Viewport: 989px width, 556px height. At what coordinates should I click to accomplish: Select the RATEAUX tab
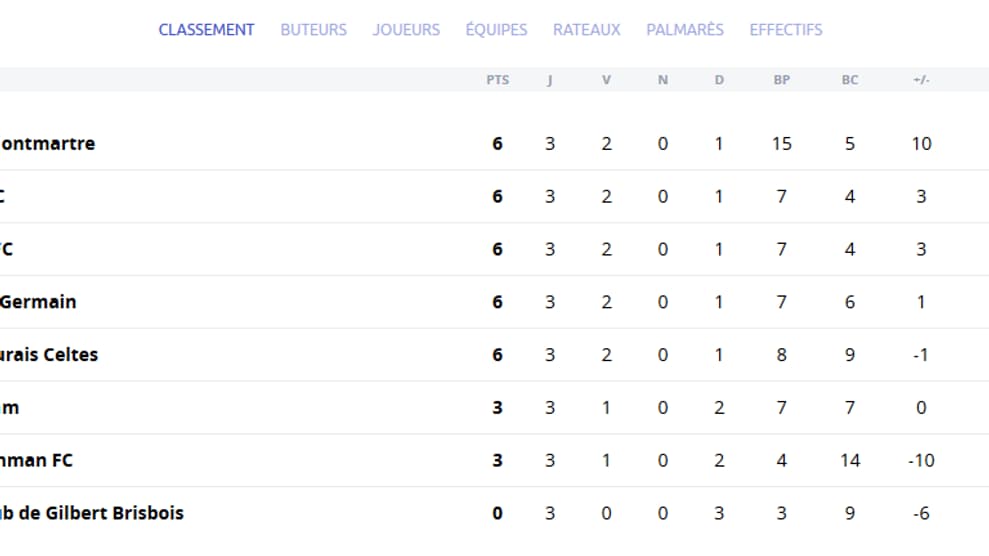(587, 30)
